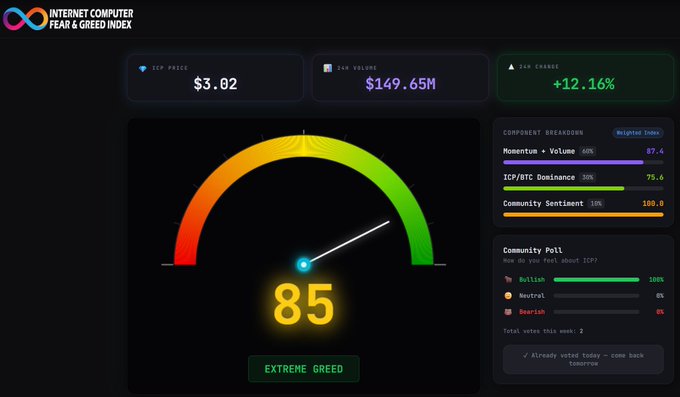This screenshot has height=397, width=680.
Task: Click the 10% weight tag
Action: 596,203
